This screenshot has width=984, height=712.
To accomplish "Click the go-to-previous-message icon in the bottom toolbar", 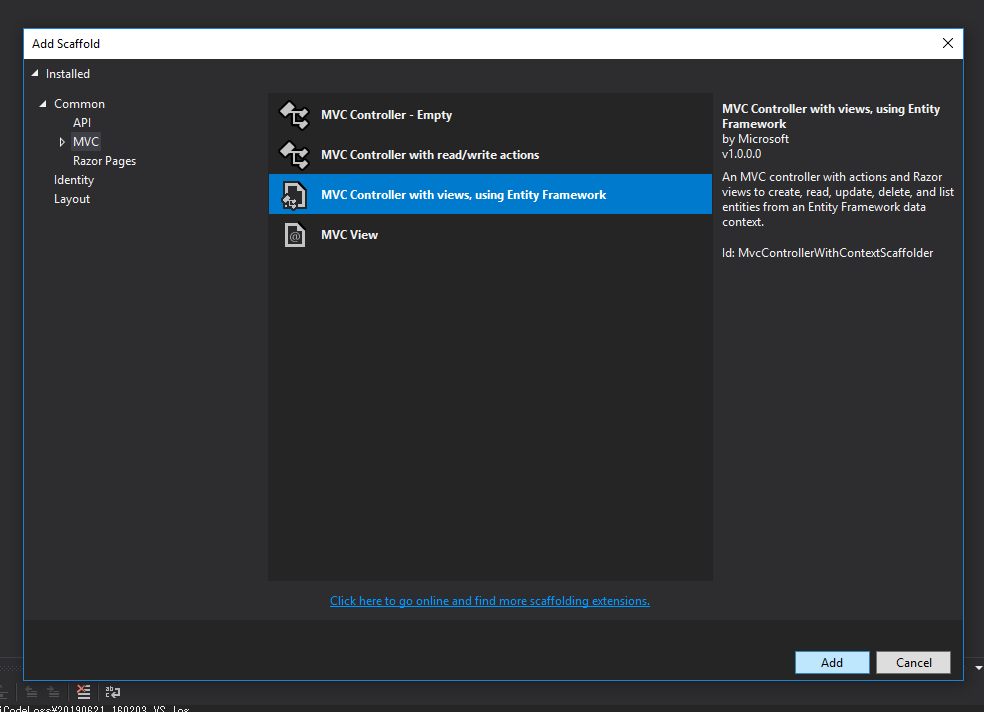I will tap(31, 692).
